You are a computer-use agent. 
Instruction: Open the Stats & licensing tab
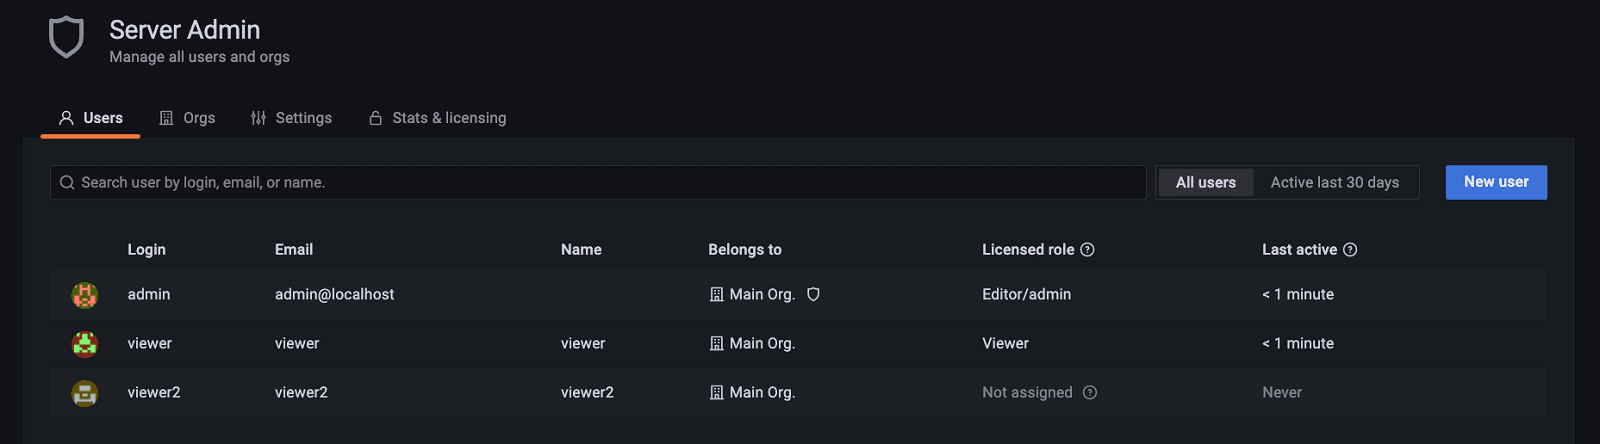coord(438,118)
